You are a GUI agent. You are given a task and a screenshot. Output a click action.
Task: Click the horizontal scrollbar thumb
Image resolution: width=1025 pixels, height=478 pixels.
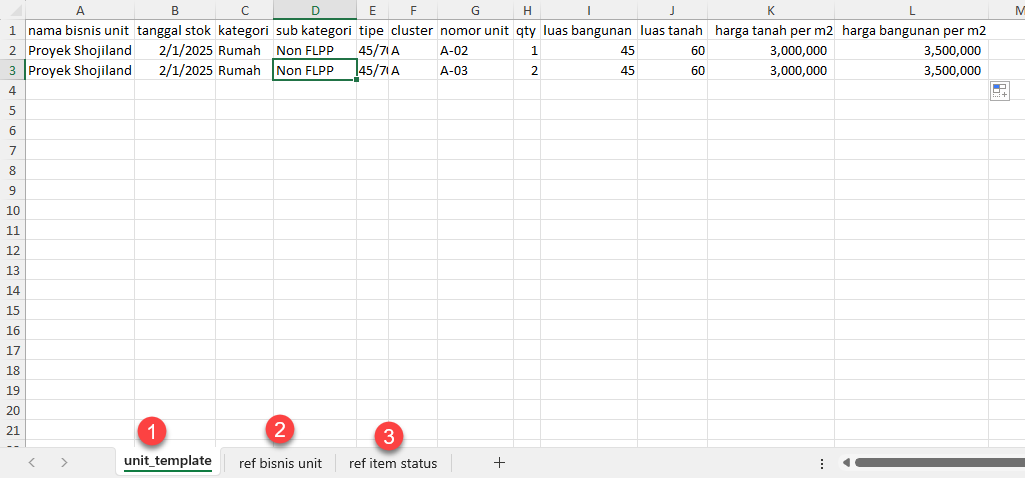(x=935, y=463)
